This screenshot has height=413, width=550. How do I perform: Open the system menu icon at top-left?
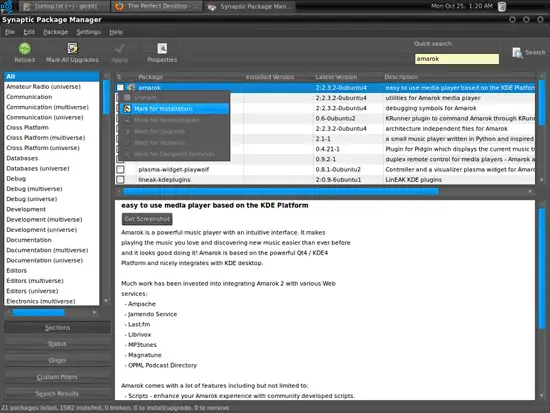pos(6,6)
